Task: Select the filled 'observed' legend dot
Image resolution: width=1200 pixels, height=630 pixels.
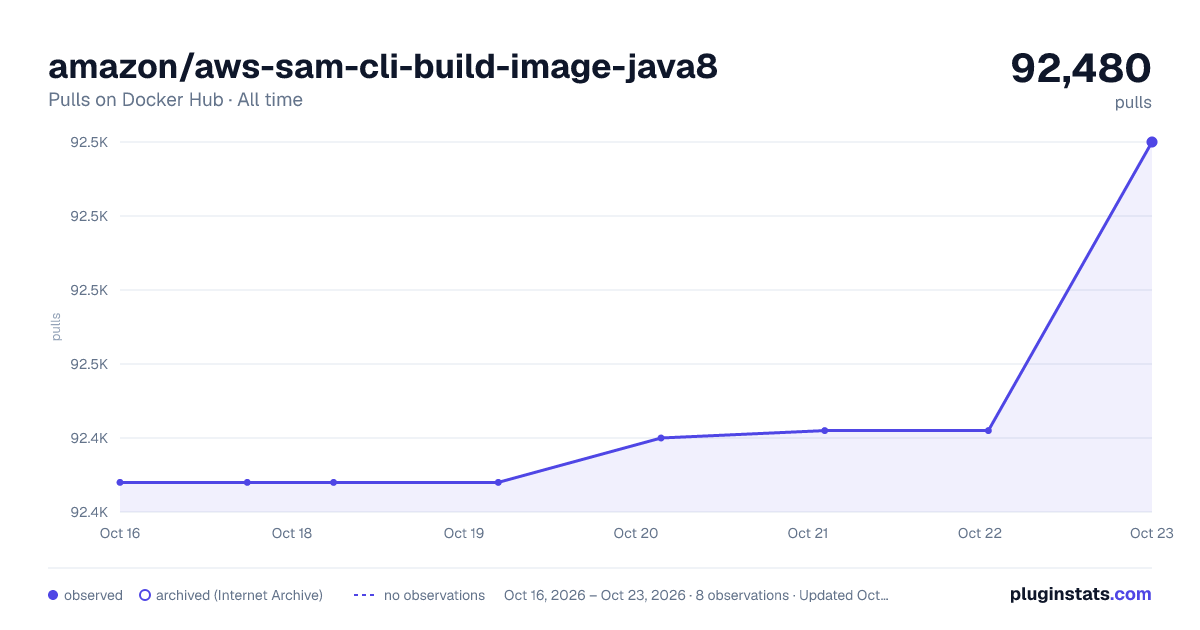Action: click(53, 595)
